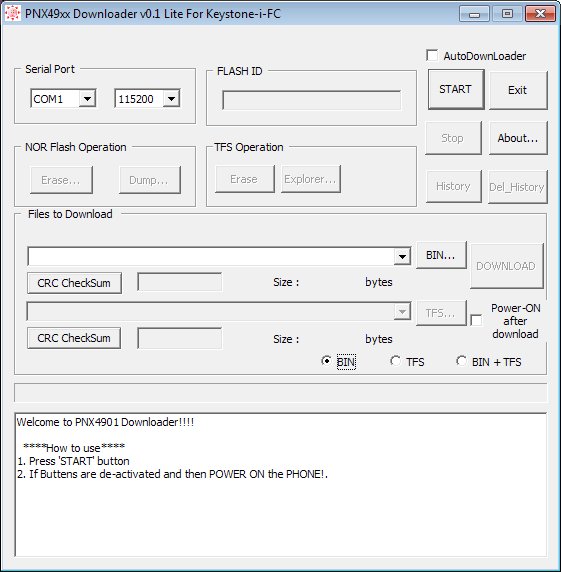Screen dimensions: 561x572
Task: Click NOR Flash Erase... button
Action: [61, 180]
